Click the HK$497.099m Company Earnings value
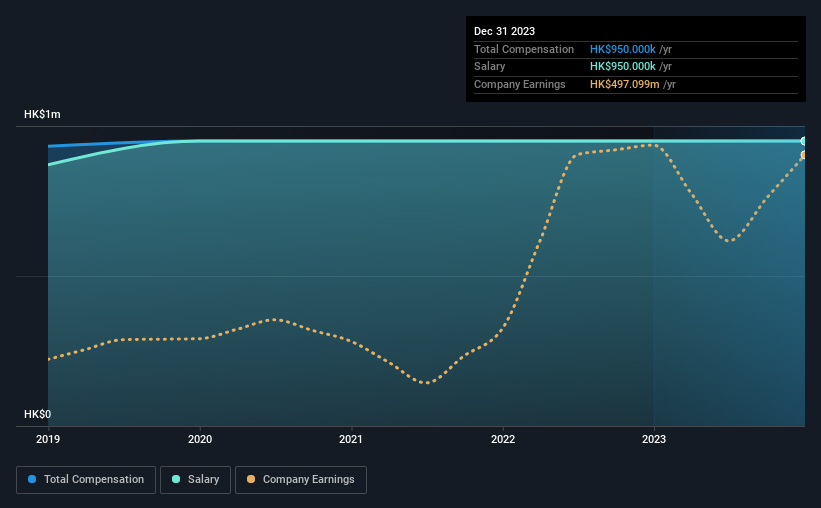This screenshot has width=821, height=508. pos(625,84)
